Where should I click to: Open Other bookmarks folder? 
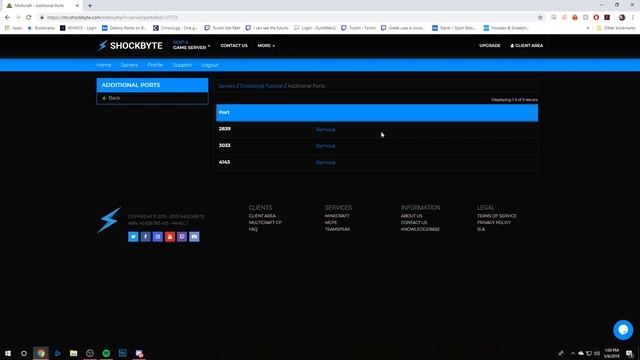[616, 28]
